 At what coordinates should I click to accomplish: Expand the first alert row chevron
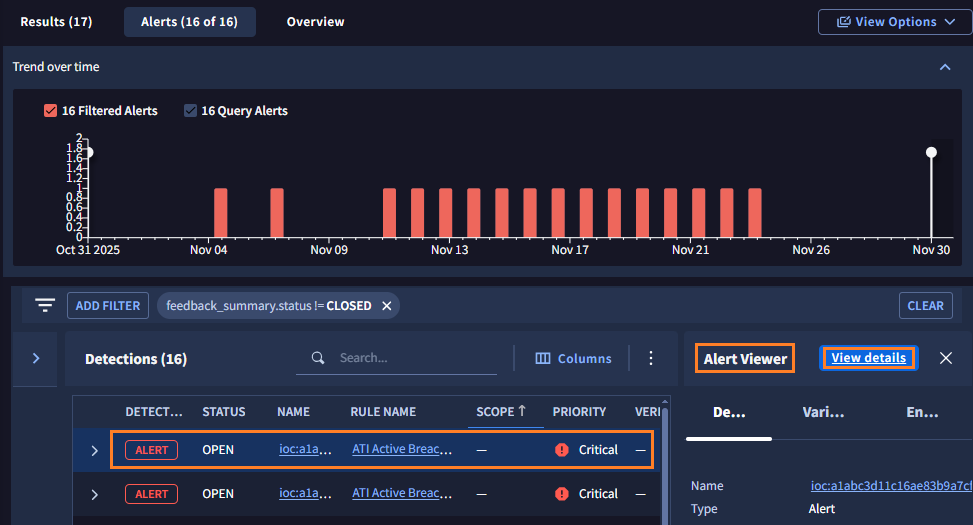click(x=95, y=450)
